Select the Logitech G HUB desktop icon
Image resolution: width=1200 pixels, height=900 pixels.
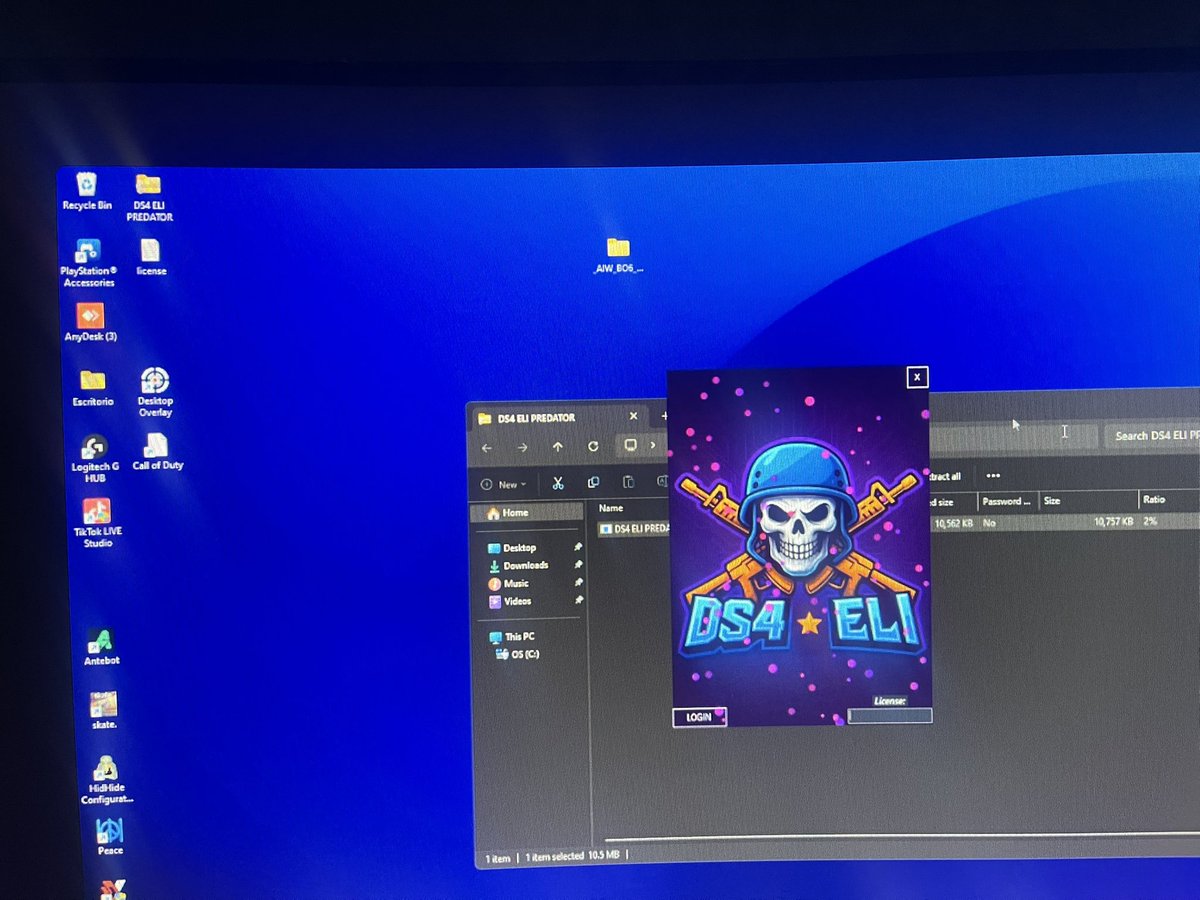click(95, 460)
